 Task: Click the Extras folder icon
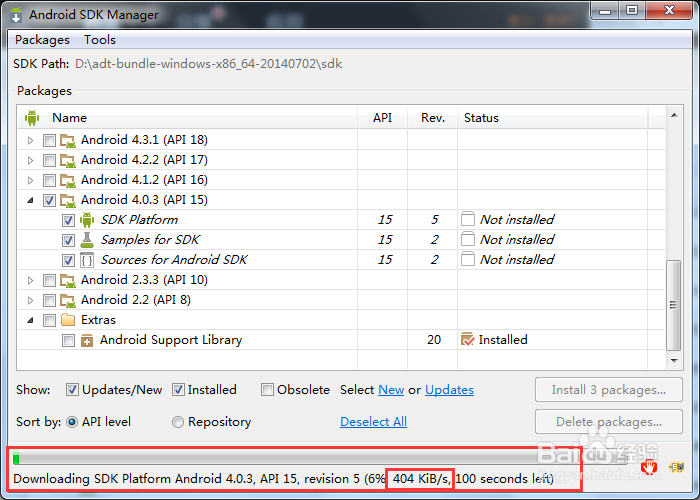(x=68, y=320)
